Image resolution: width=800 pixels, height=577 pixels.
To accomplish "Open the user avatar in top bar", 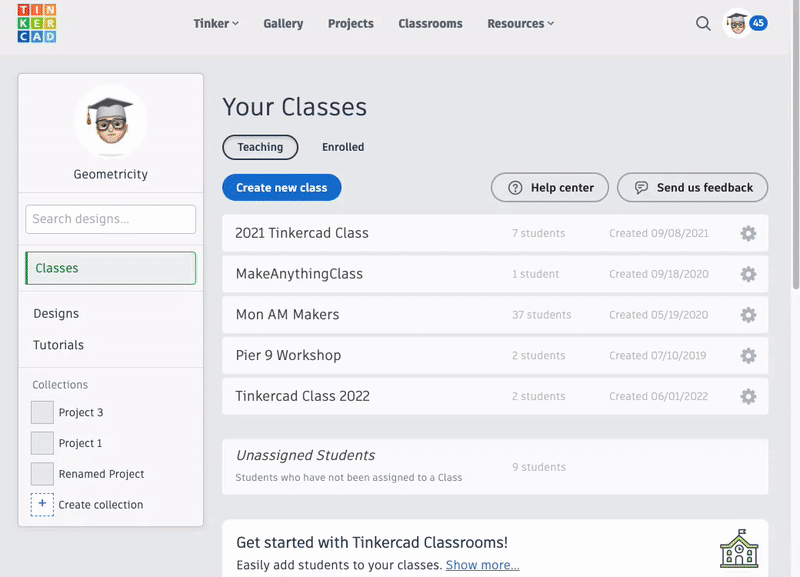I will 736,23.
